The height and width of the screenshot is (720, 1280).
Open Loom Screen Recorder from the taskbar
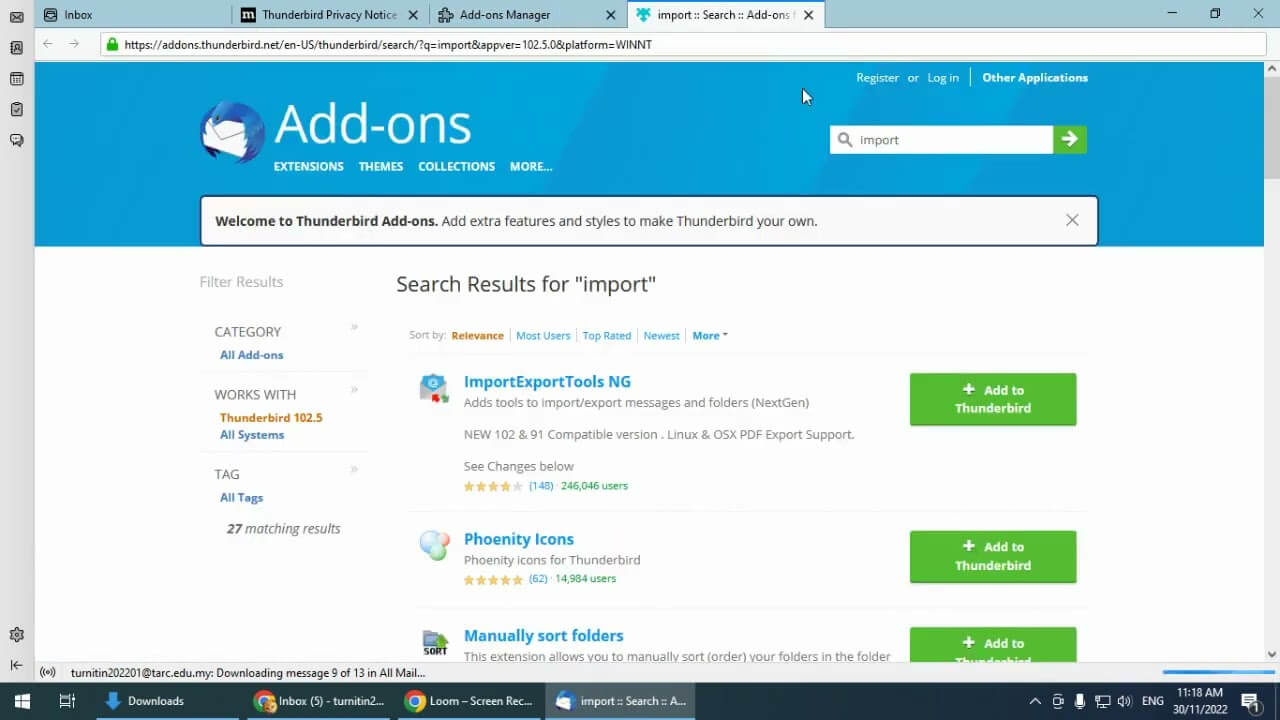click(x=468, y=700)
